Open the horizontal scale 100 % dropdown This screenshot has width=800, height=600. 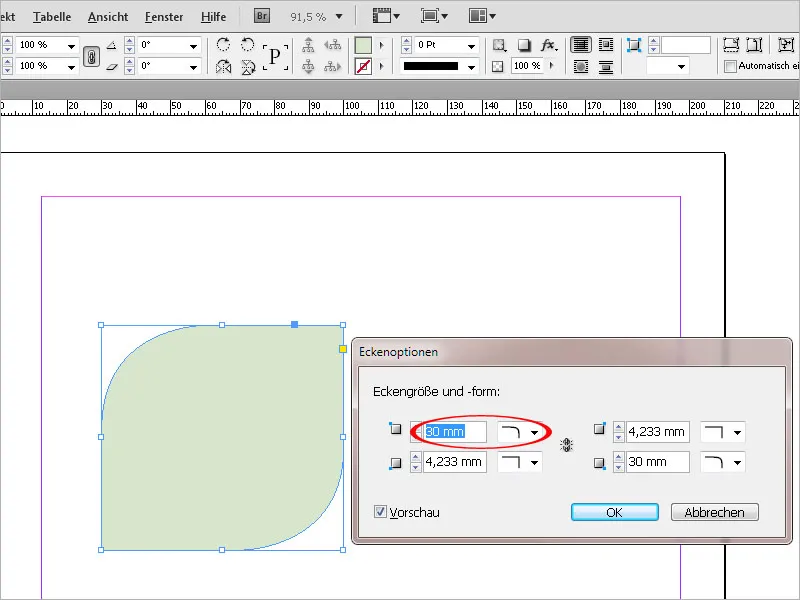tap(71, 46)
